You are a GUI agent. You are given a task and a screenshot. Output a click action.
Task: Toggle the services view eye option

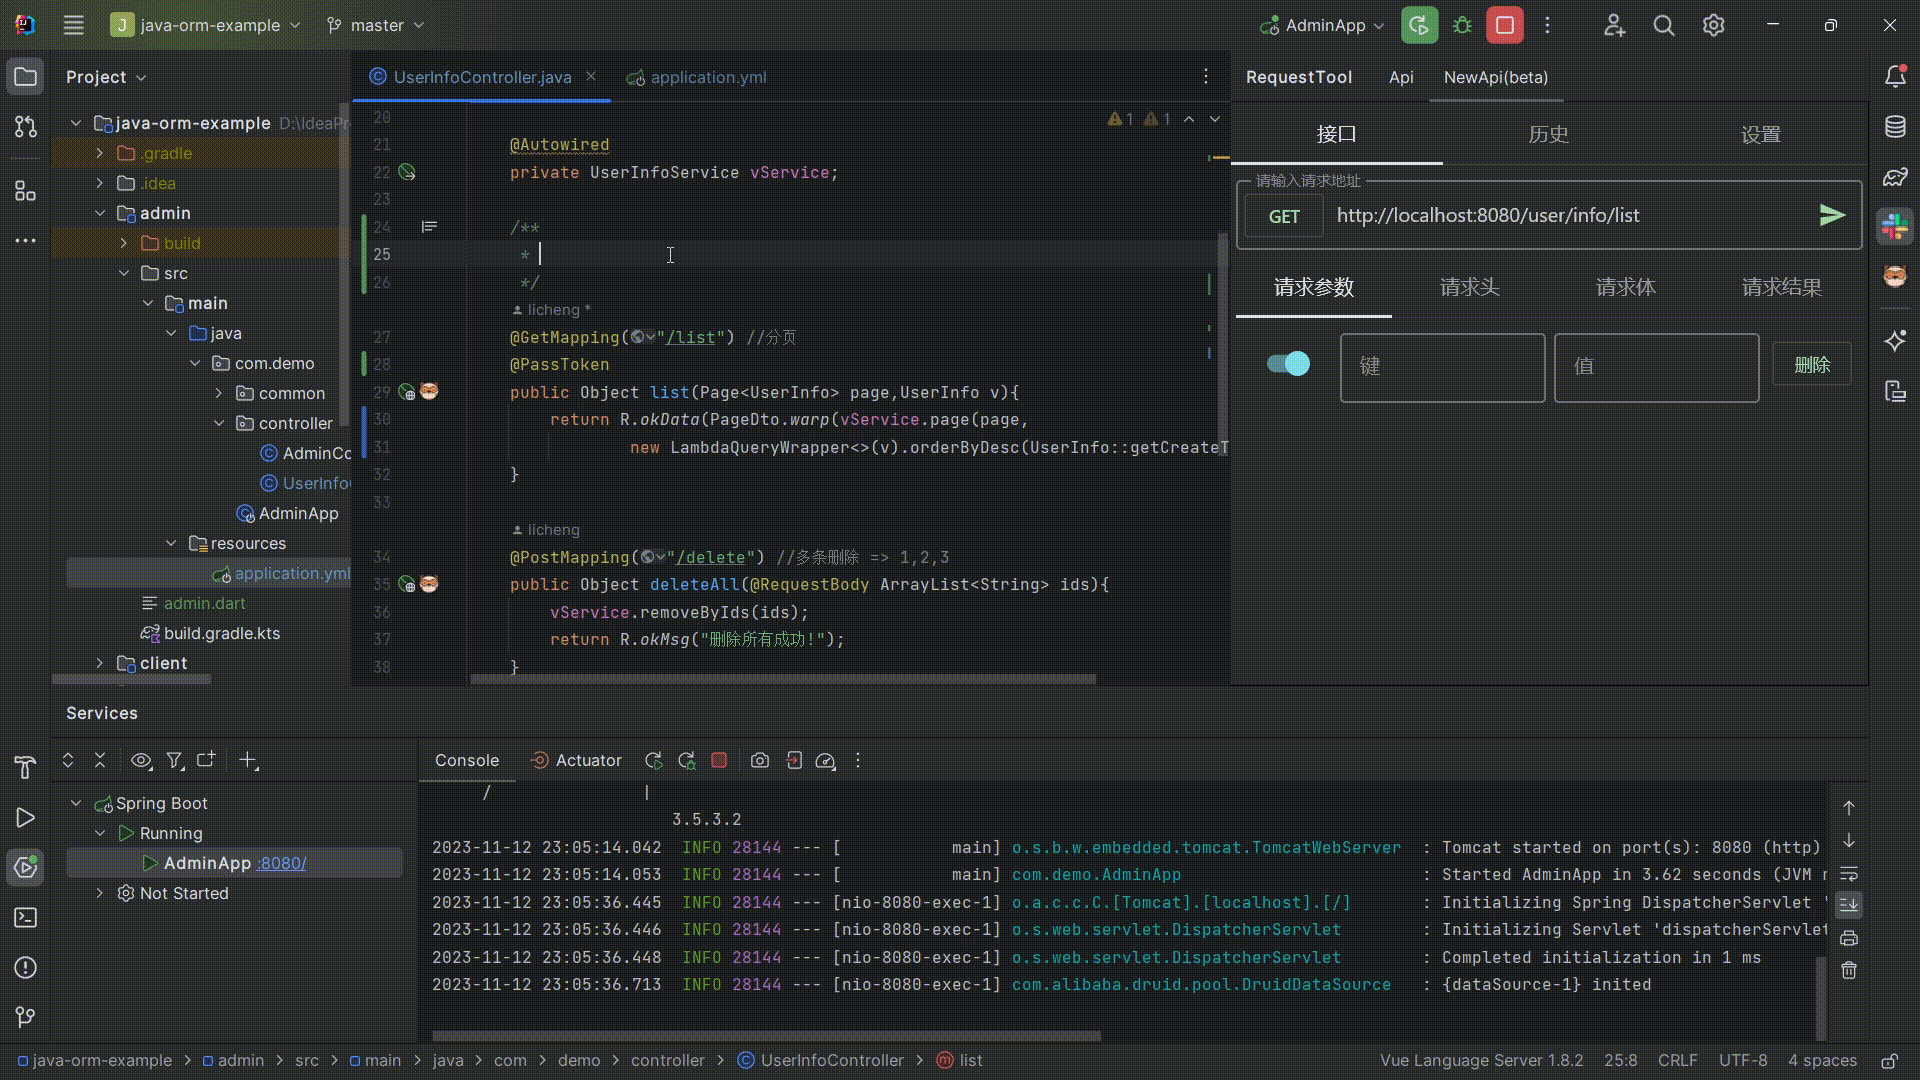(141, 761)
